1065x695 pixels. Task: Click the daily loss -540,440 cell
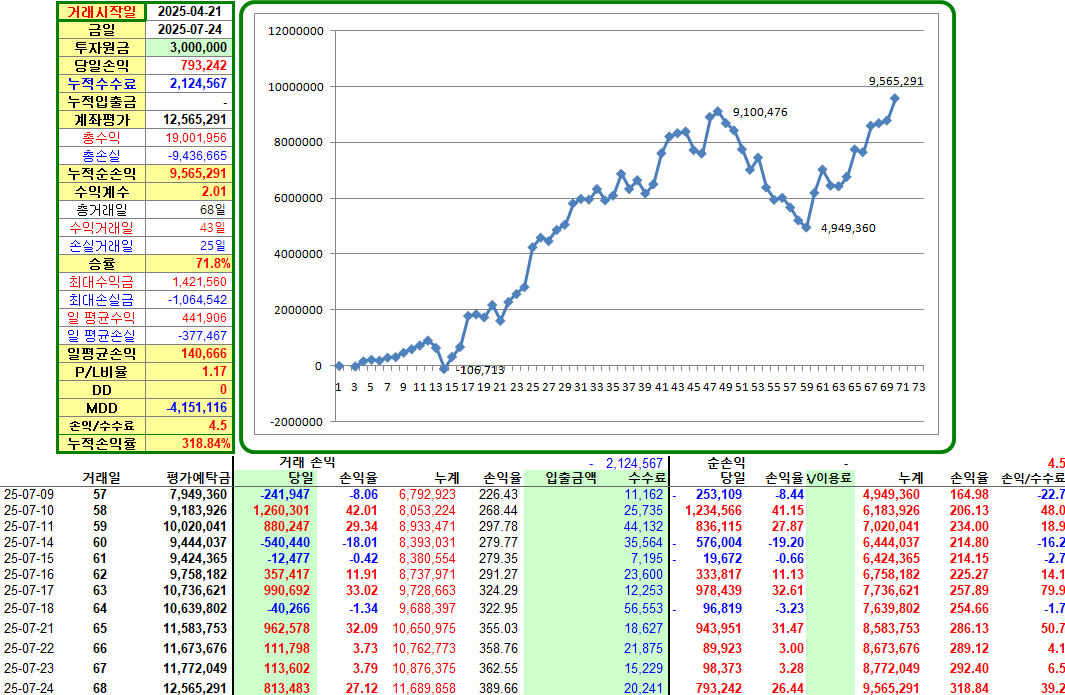point(285,543)
